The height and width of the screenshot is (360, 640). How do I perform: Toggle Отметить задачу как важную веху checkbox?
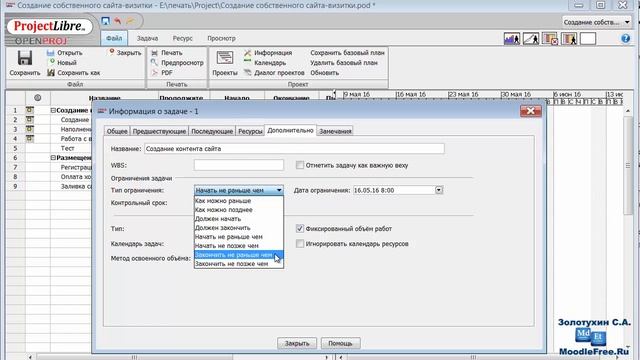[300, 165]
